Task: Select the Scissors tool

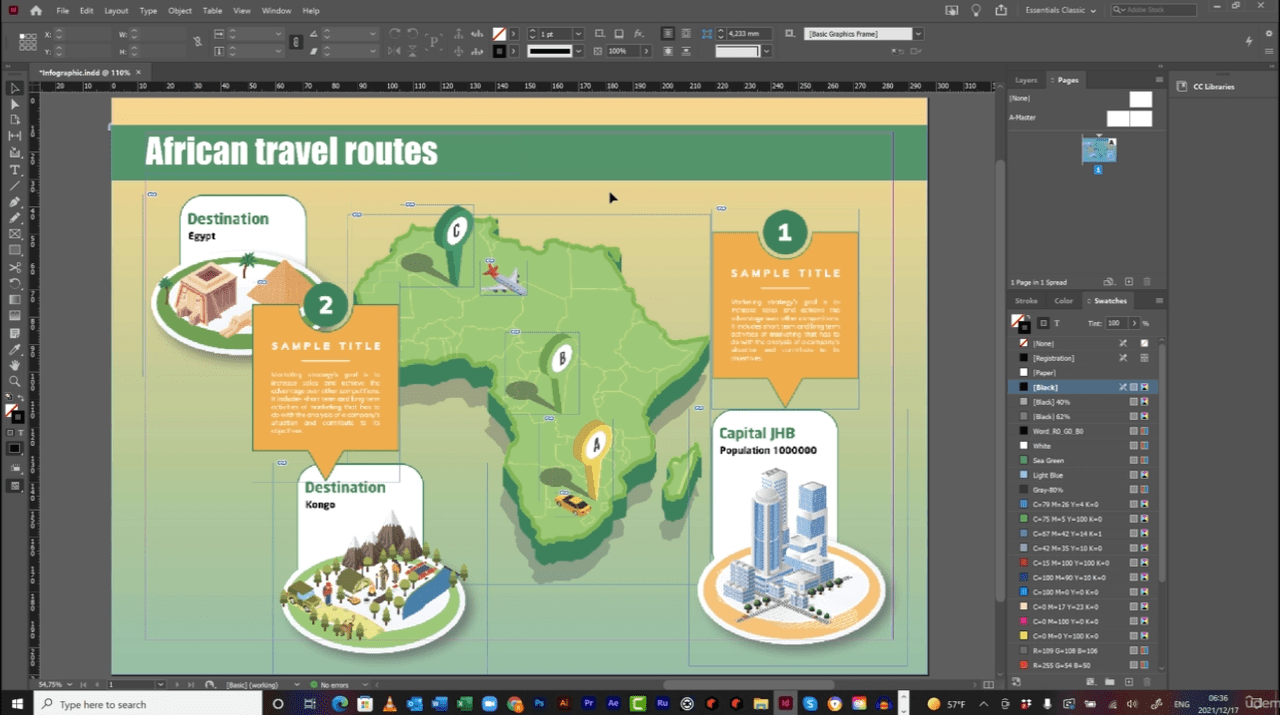Action: pyautogui.click(x=15, y=267)
